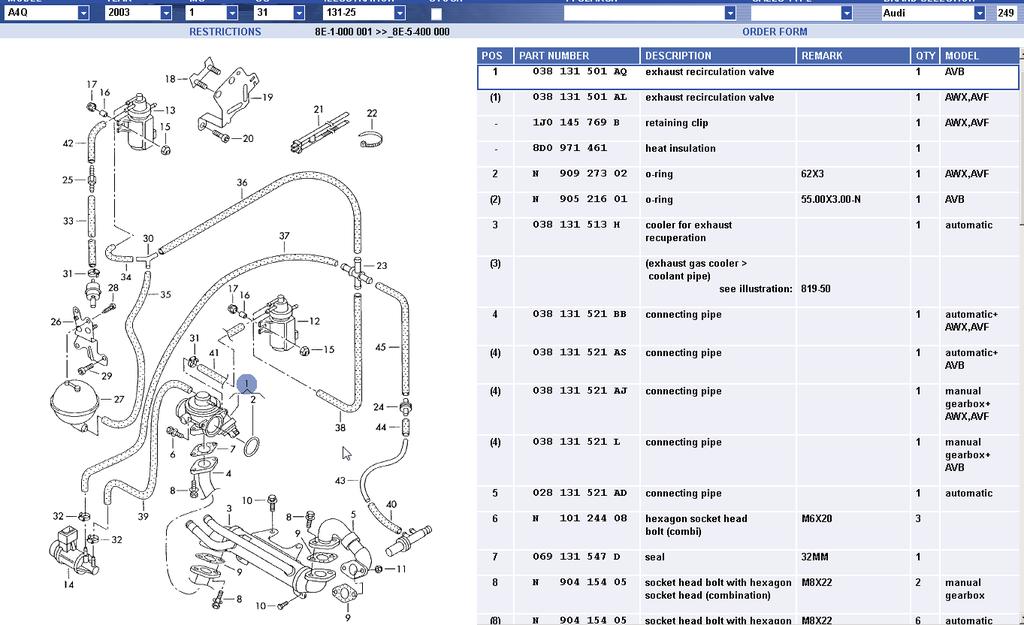The height and width of the screenshot is (625, 1024).
Task: Click the highlighted callout number 1 in diagram
Action: click(246, 384)
